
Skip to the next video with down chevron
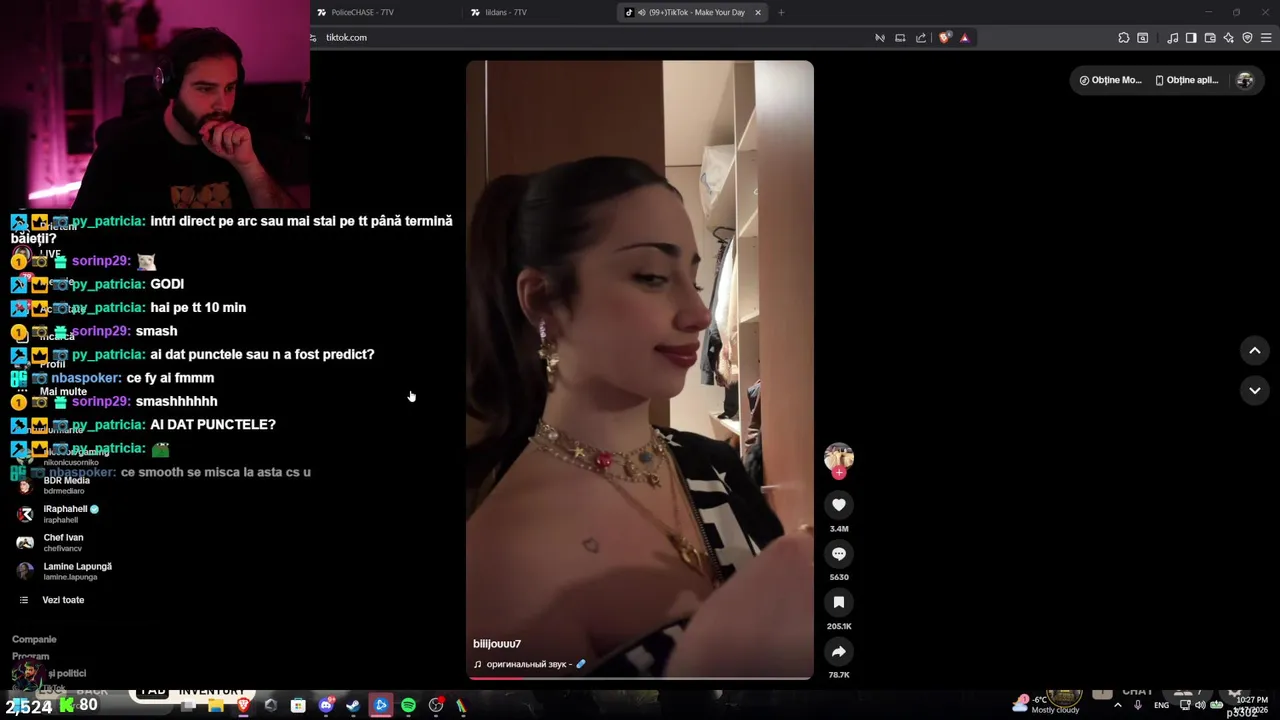pos(1255,390)
